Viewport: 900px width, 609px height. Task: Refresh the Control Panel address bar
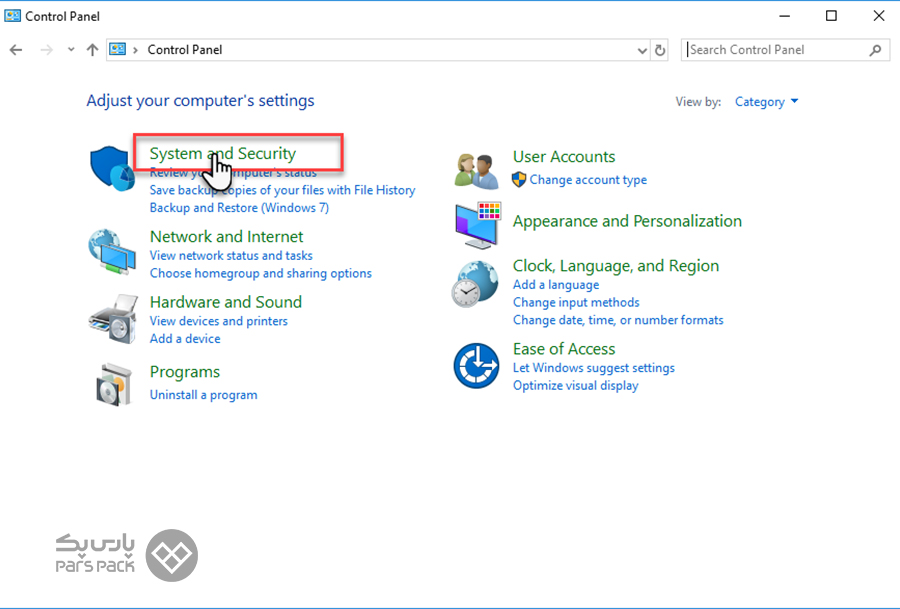click(660, 51)
